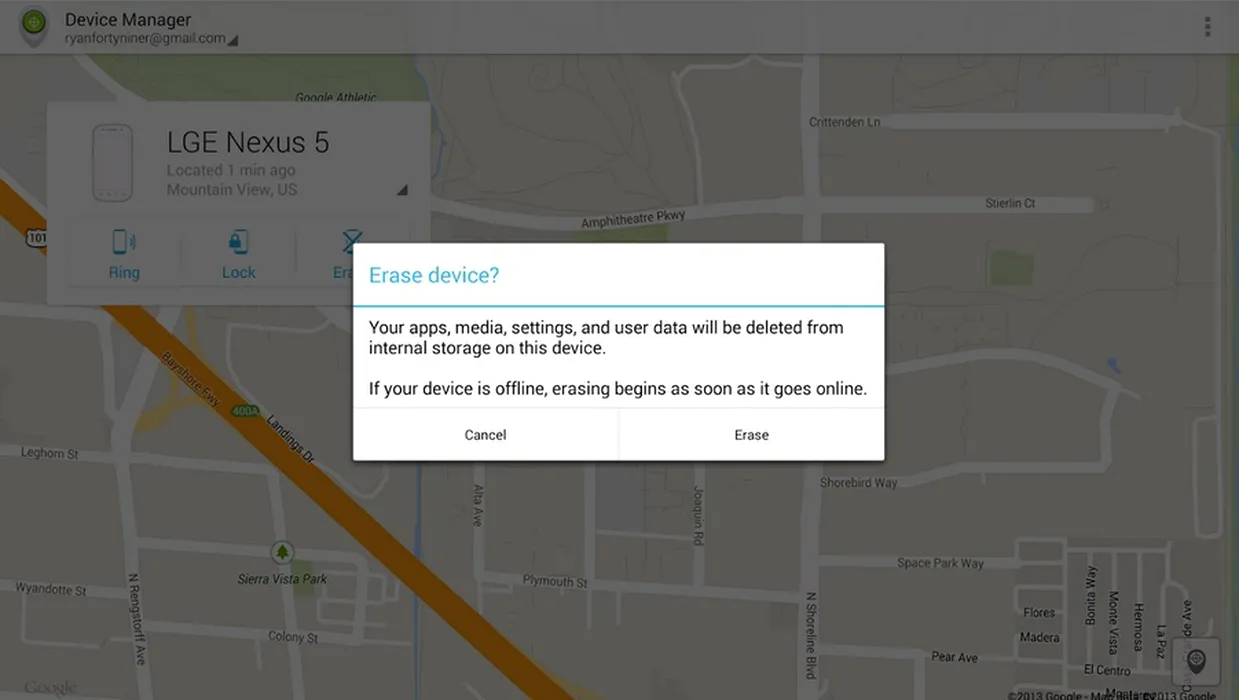
Task: Expand the ryanfortyniner@gmail.com account dropdown
Action: coord(232,40)
